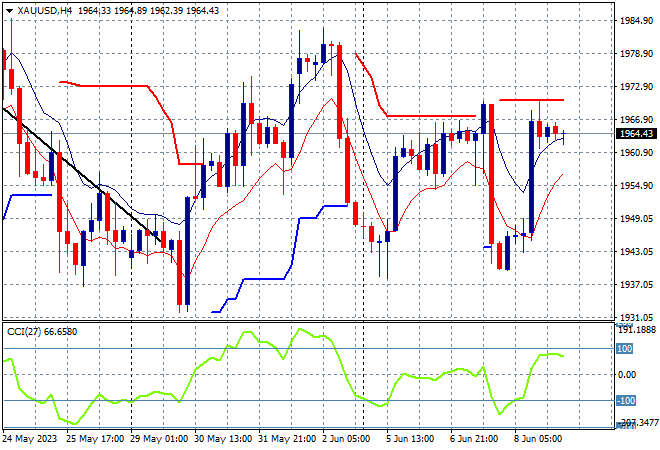Image resolution: width=660 pixels, height=450 pixels.
Task: Click the 1984.90 price axis label
Action: (x=636, y=21)
